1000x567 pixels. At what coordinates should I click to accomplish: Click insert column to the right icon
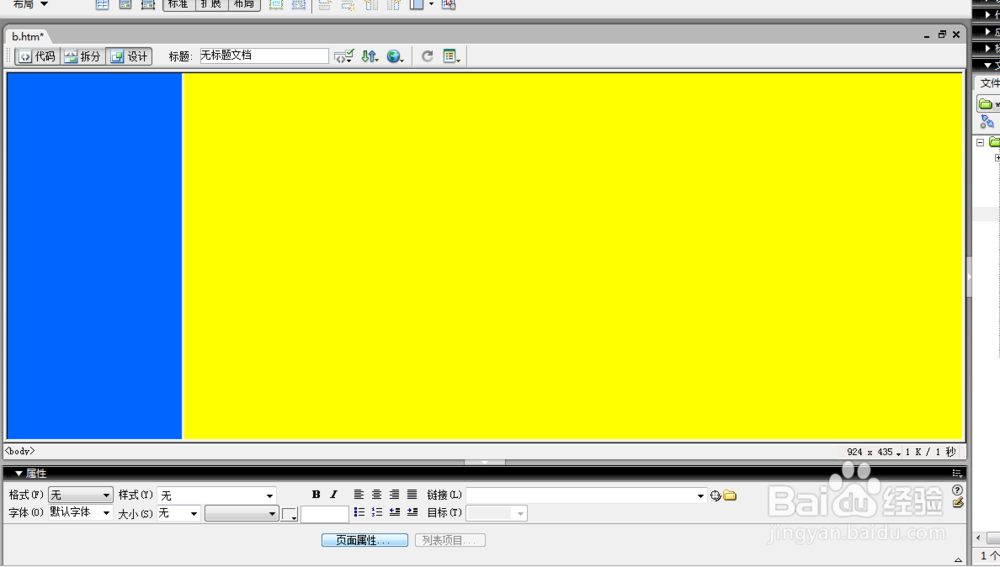(x=394, y=4)
